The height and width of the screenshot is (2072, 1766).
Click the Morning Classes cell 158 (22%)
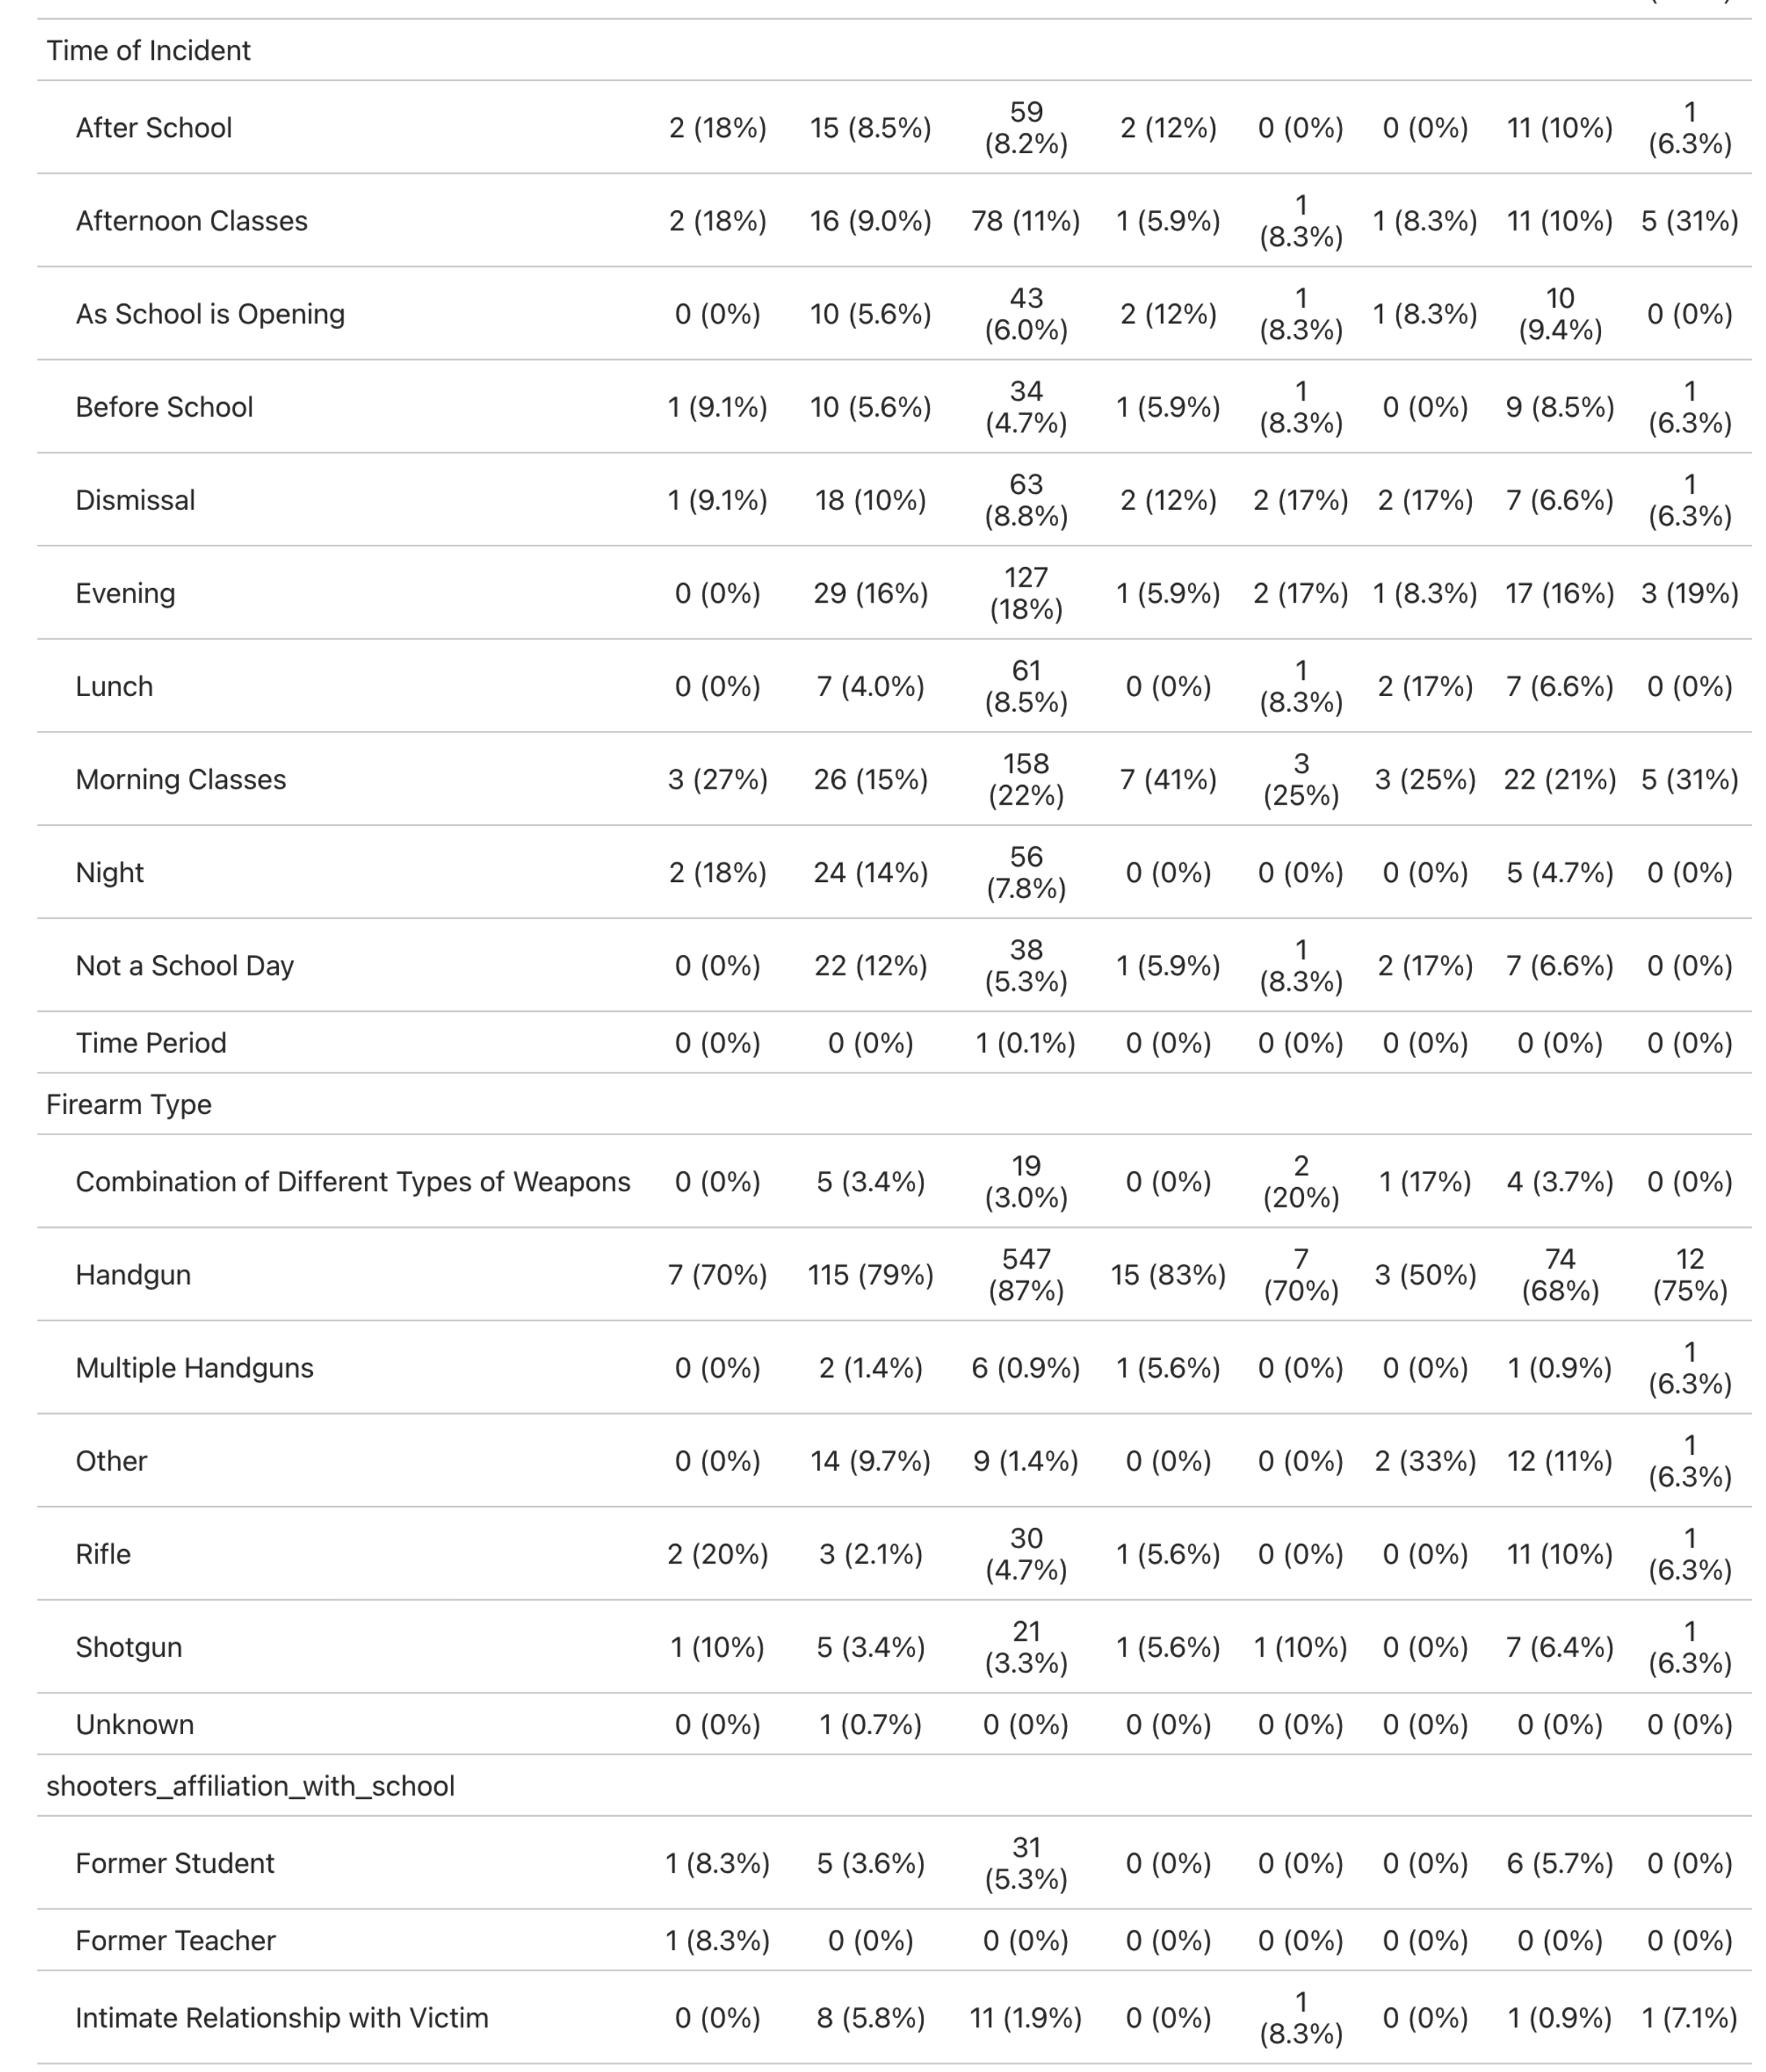click(1025, 779)
